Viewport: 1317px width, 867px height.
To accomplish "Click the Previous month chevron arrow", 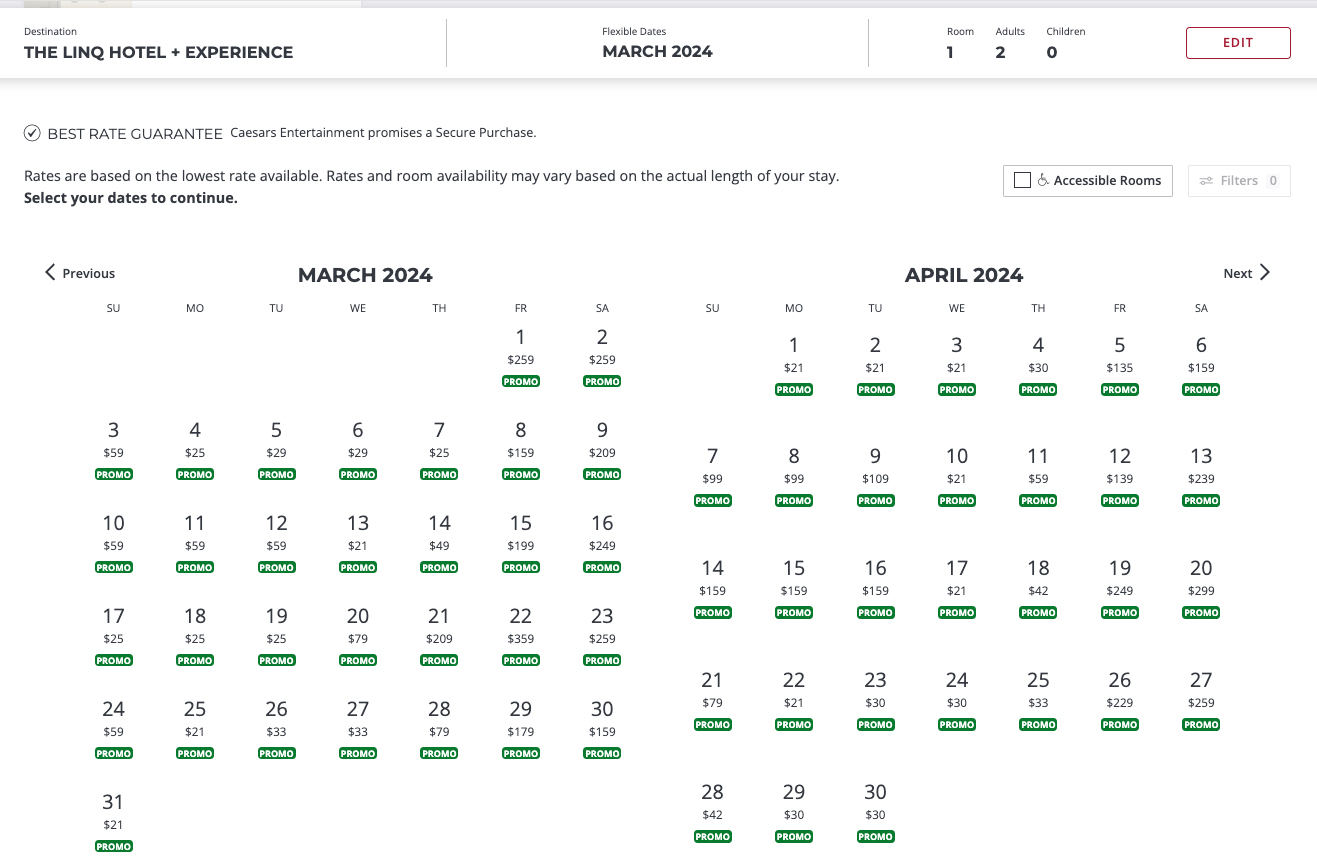I will point(50,272).
